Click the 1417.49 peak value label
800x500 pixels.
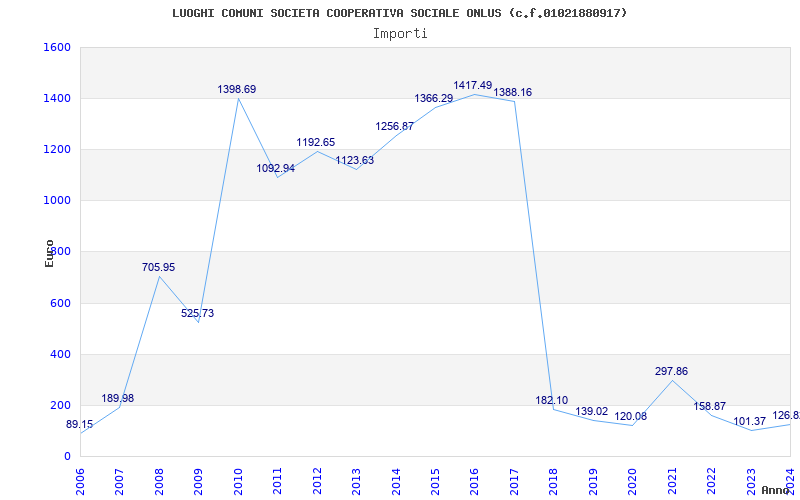[472, 85]
